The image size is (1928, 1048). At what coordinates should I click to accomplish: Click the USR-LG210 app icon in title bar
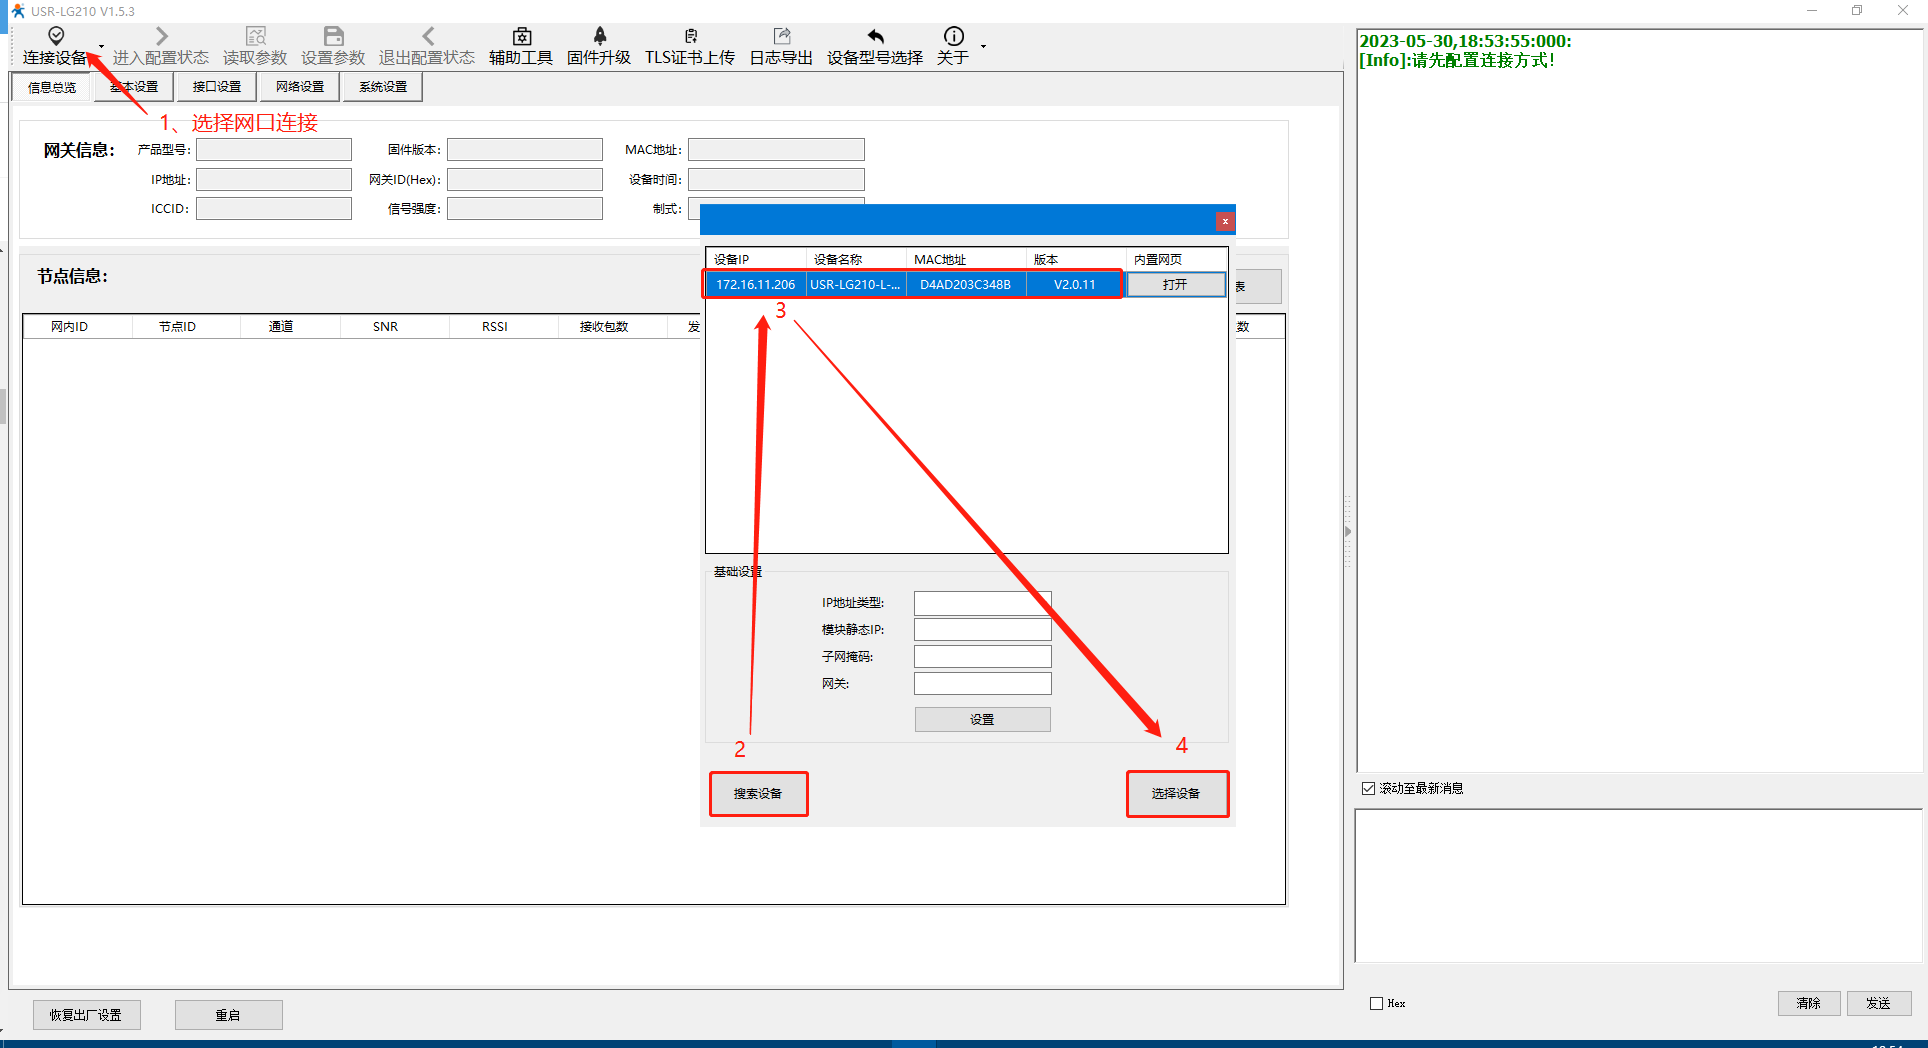pos(18,11)
